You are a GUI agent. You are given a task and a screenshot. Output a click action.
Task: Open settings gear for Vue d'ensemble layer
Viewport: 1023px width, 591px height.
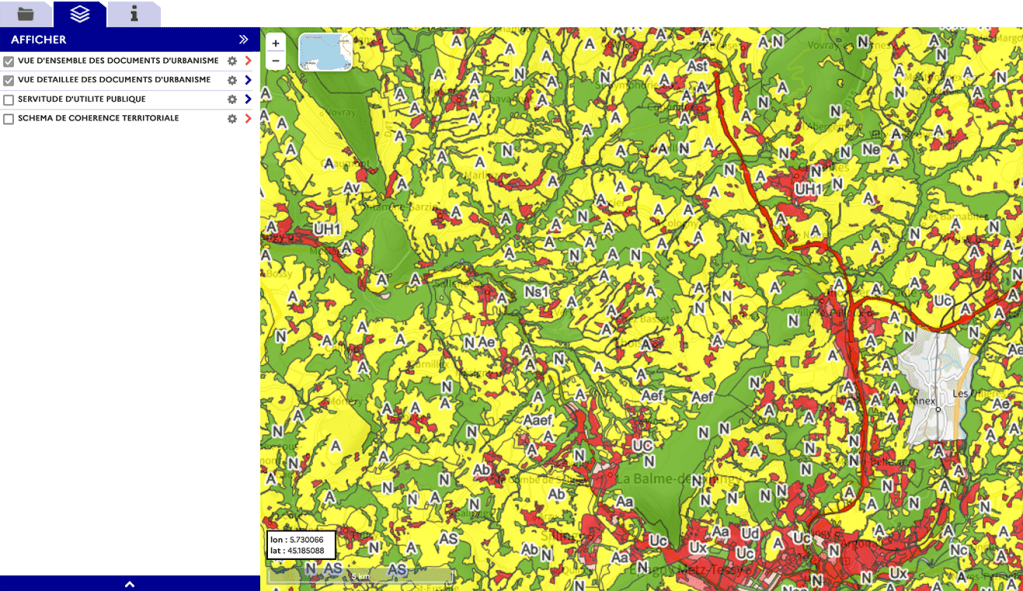coord(232,62)
